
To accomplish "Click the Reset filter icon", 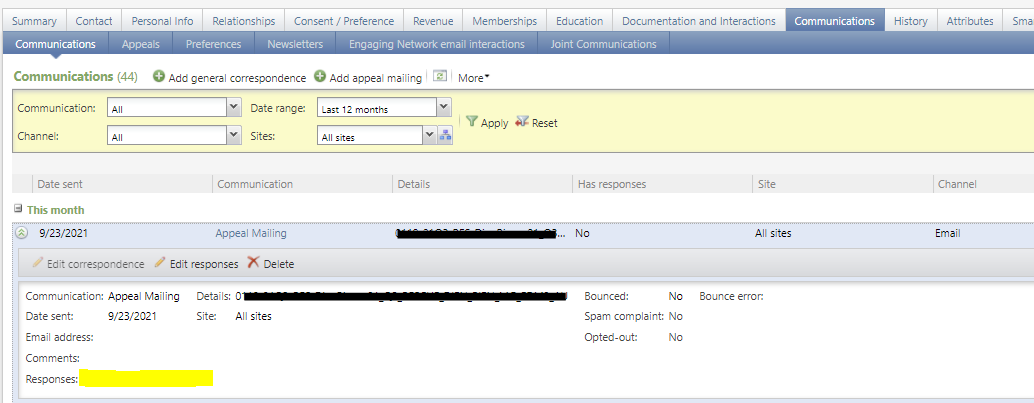I will click(x=522, y=121).
